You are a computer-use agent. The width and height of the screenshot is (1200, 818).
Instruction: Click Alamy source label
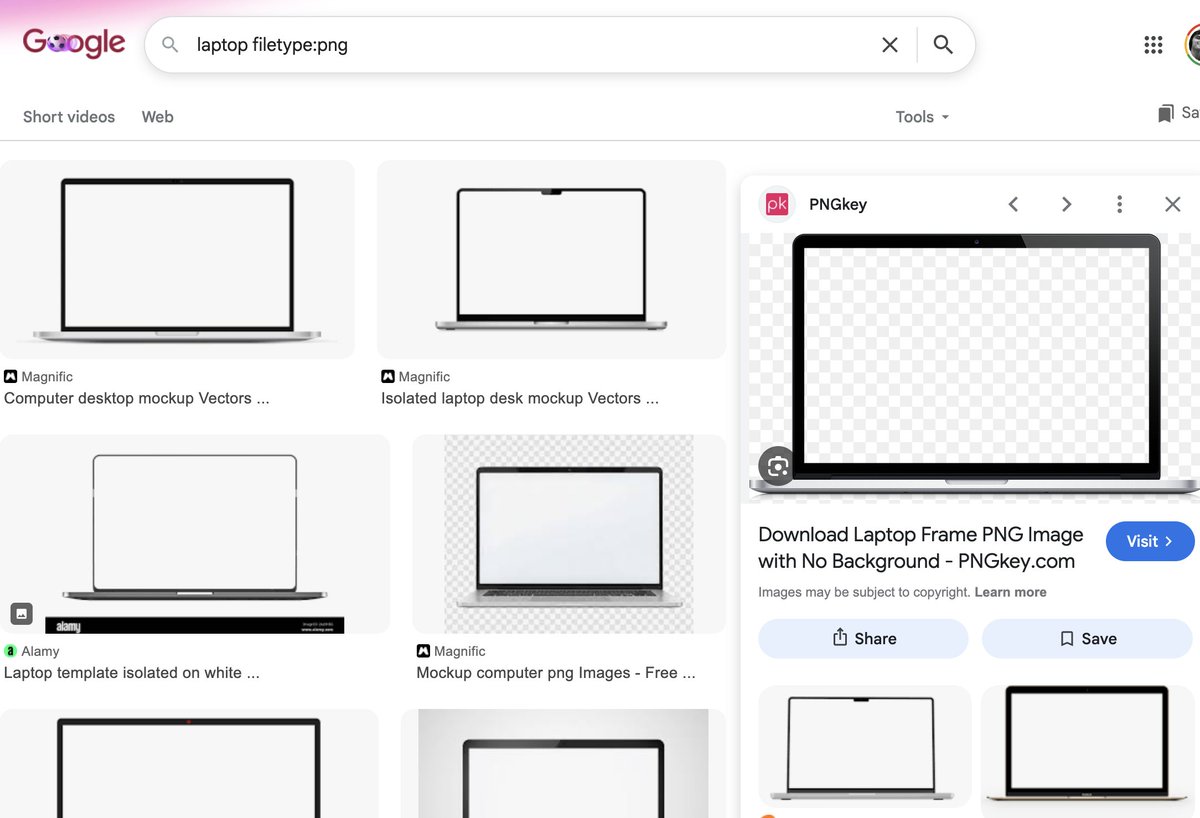tap(32, 651)
